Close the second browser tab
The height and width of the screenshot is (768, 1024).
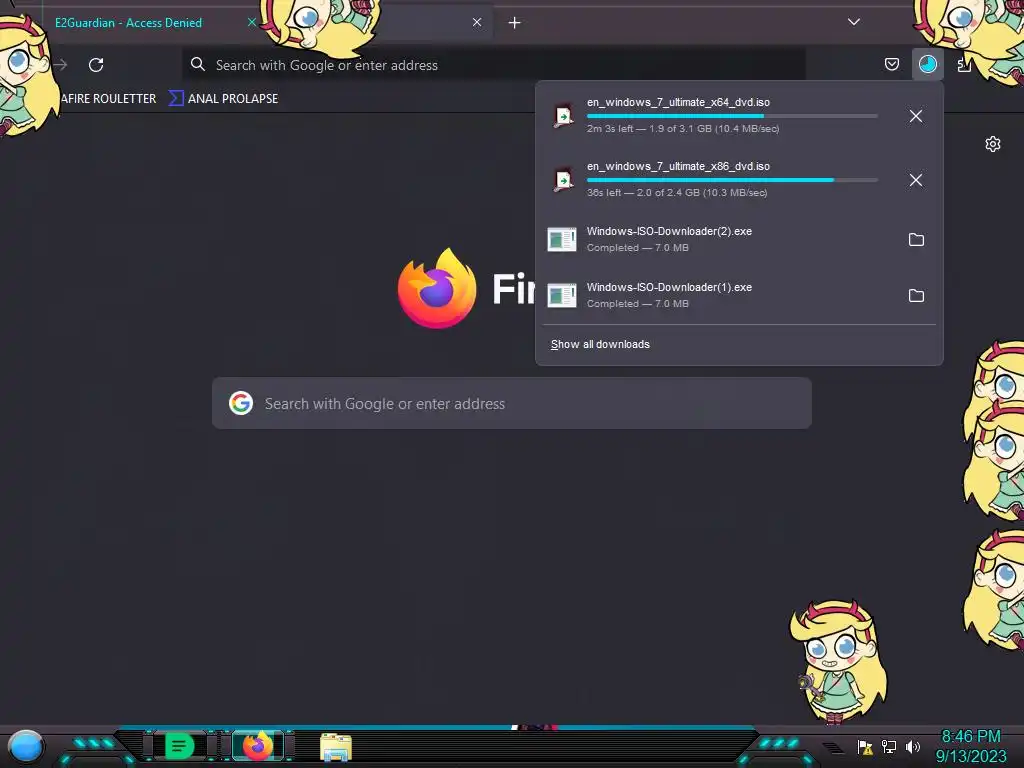tap(477, 22)
